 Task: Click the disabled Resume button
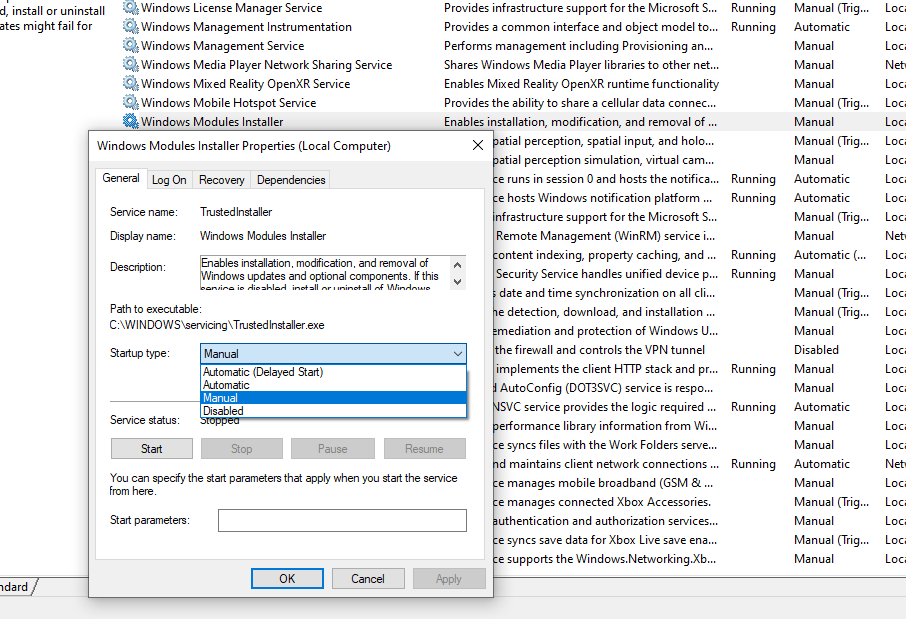click(424, 449)
